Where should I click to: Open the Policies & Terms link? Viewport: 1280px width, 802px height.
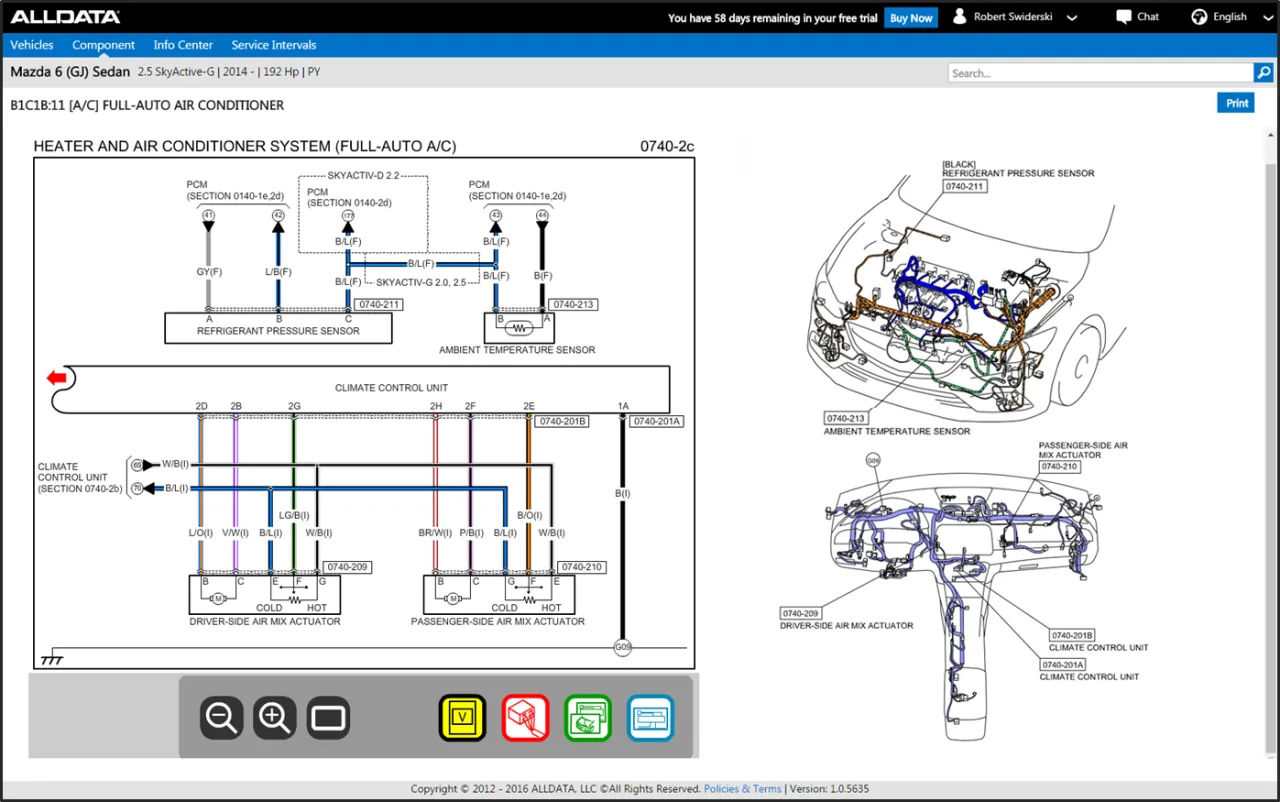(x=742, y=789)
